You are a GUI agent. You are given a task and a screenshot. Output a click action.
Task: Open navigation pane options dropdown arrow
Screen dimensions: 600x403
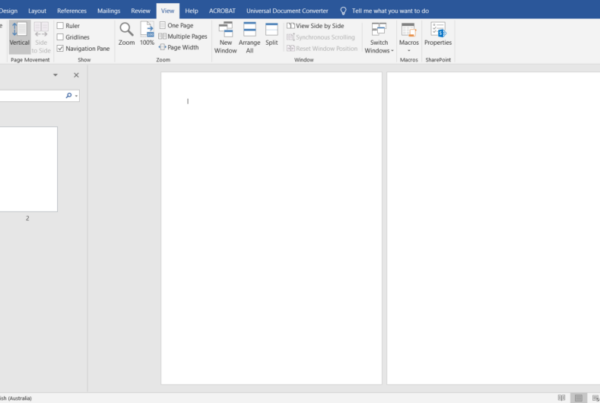55,75
